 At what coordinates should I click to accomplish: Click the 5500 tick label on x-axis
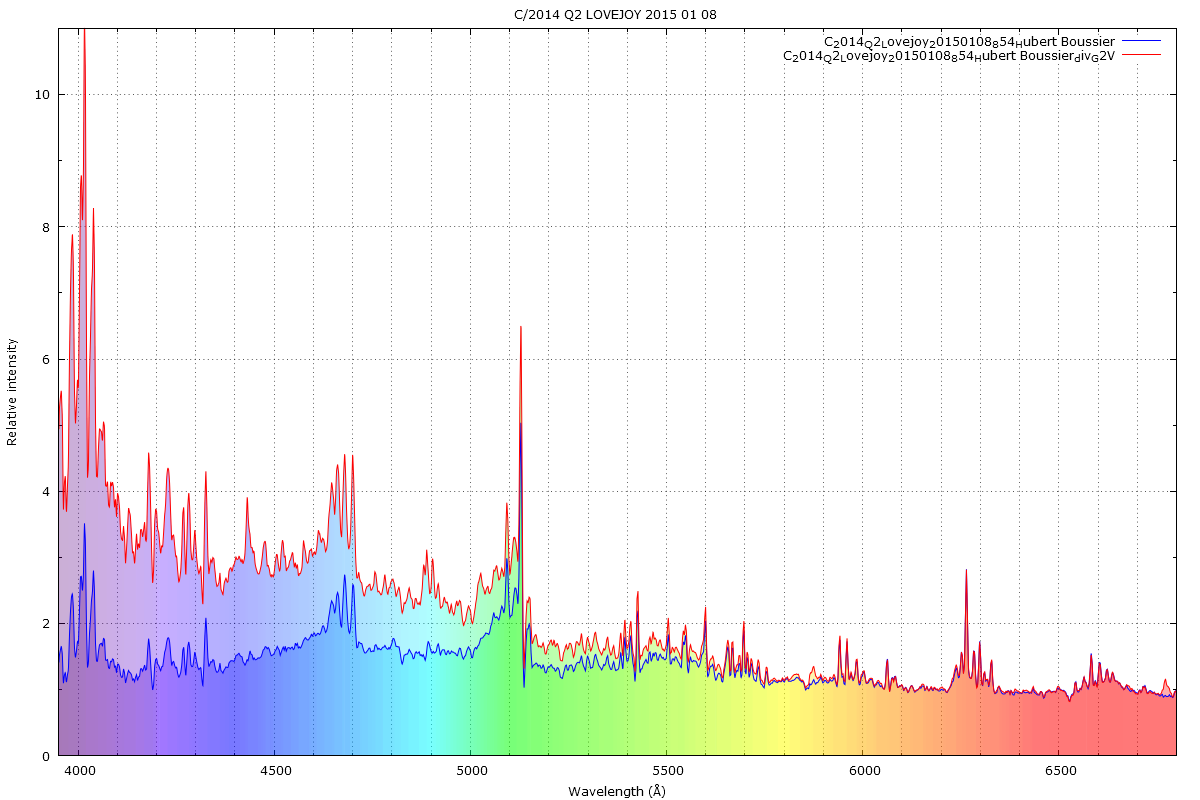pos(668,771)
